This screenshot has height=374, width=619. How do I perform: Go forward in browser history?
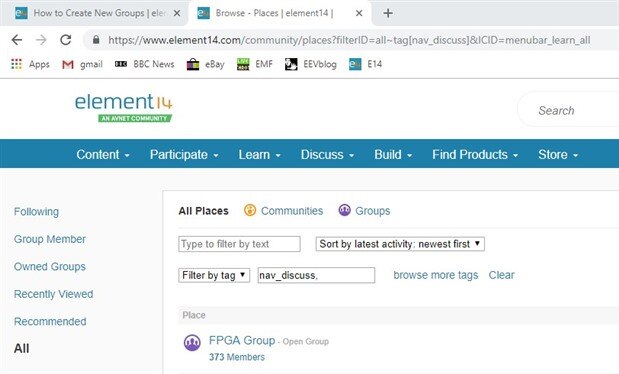[41, 40]
